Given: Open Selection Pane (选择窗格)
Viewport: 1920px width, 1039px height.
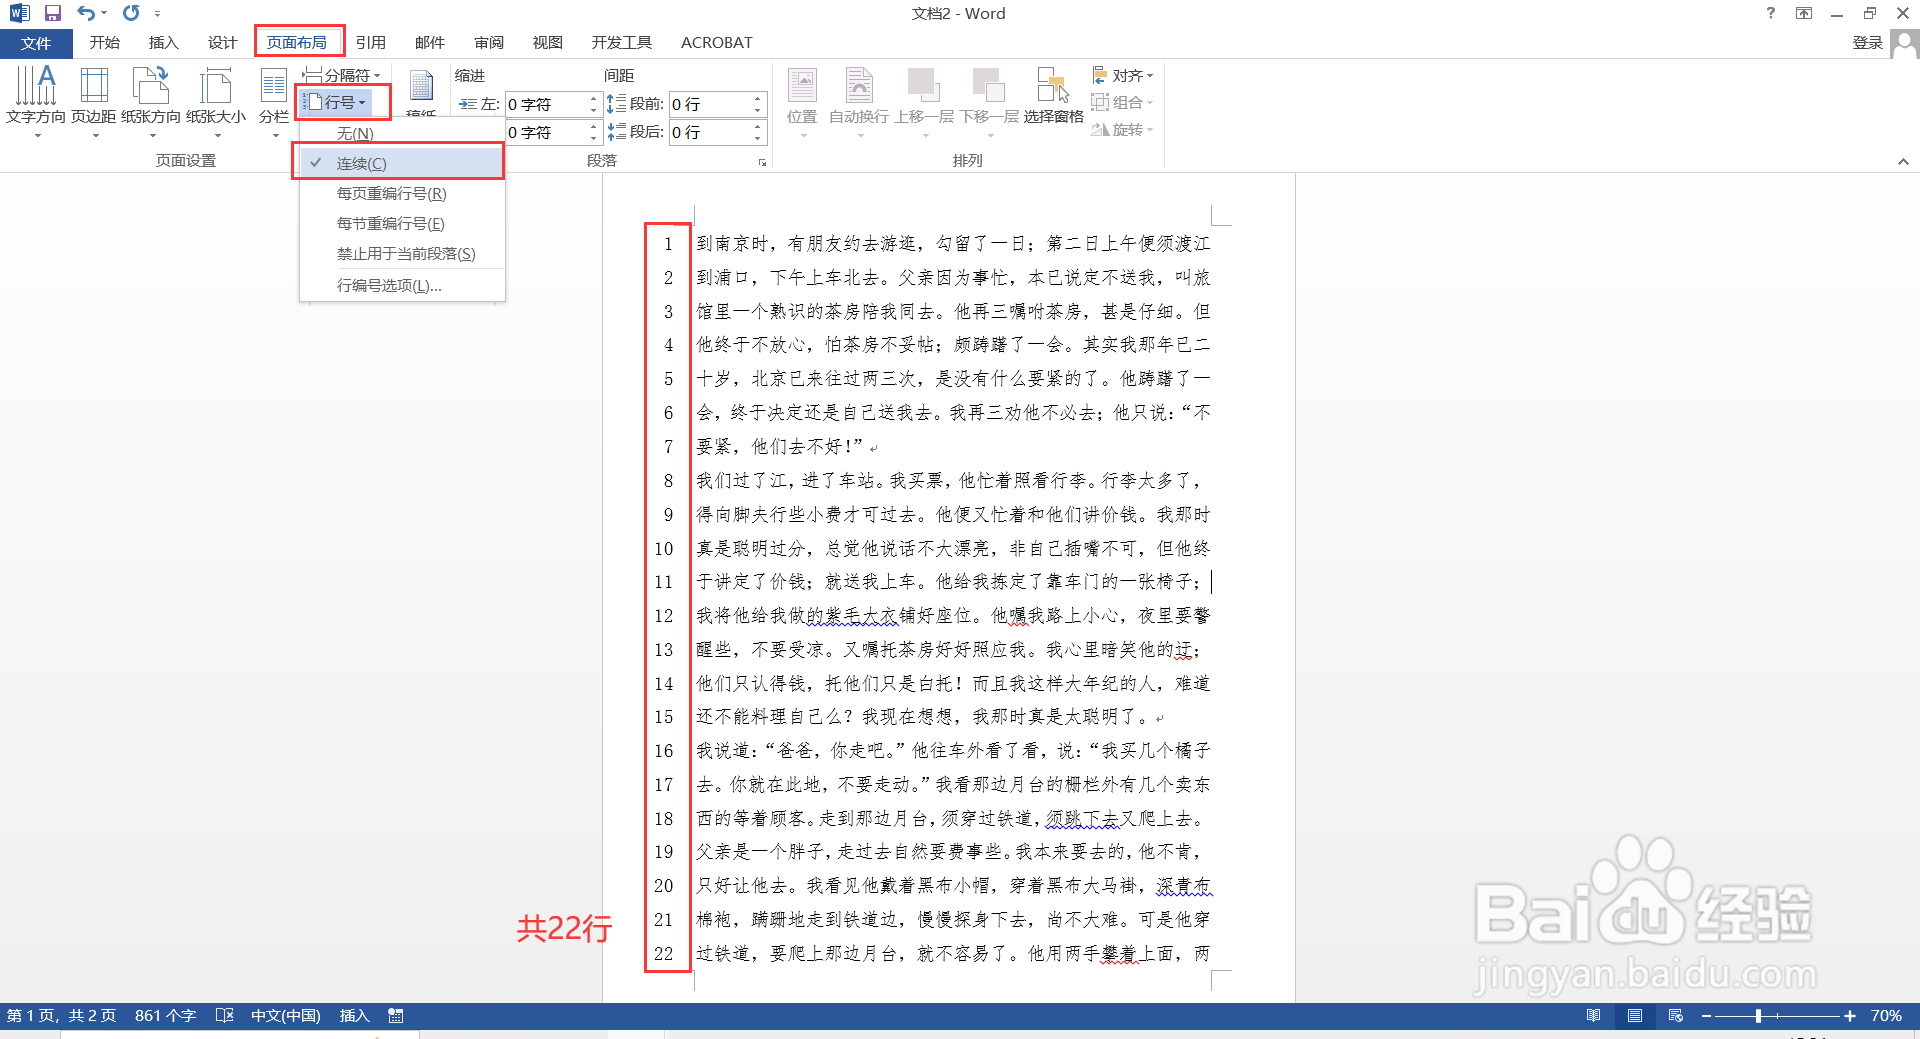Looking at the screenshot, I should tap(1053, 97).
